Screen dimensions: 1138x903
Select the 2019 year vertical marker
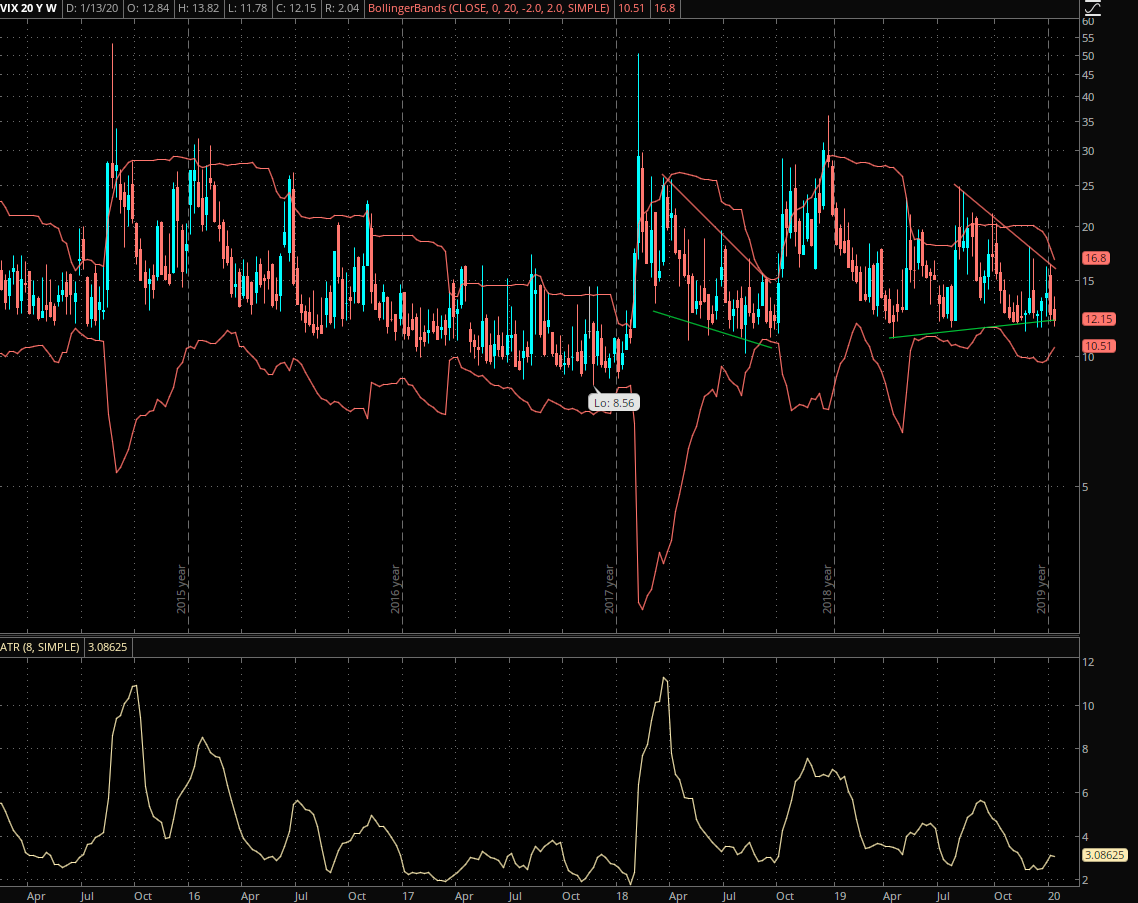(1041, 590)
